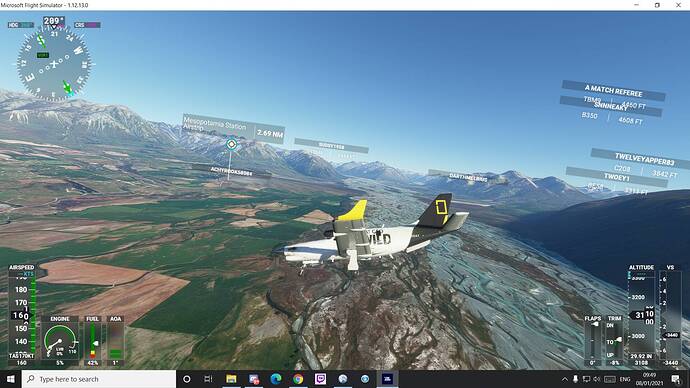Open the volume tray icon
Viewport: 690px width, 388px height.
[597, 379]
